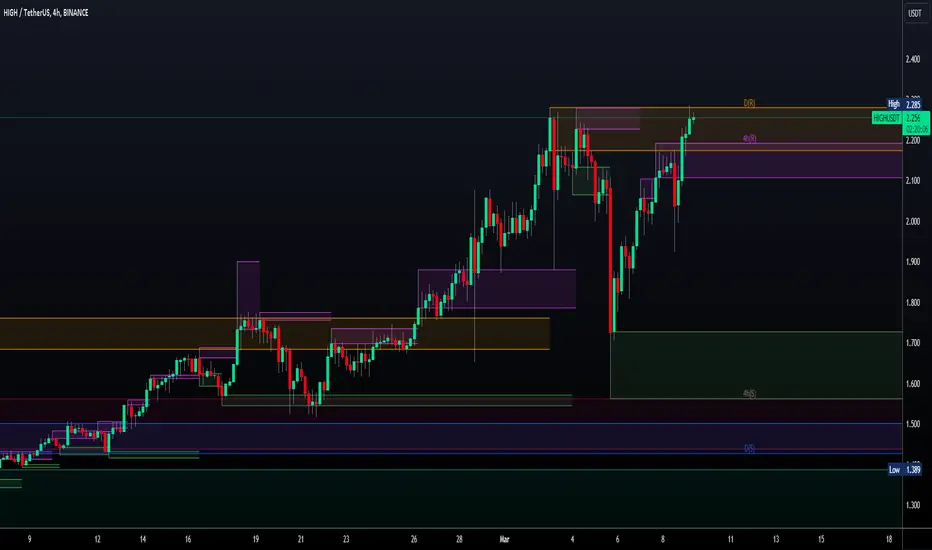The image size is (932, 550).
Task: Click the 1.700 price axis value
Action: (912, 343)
